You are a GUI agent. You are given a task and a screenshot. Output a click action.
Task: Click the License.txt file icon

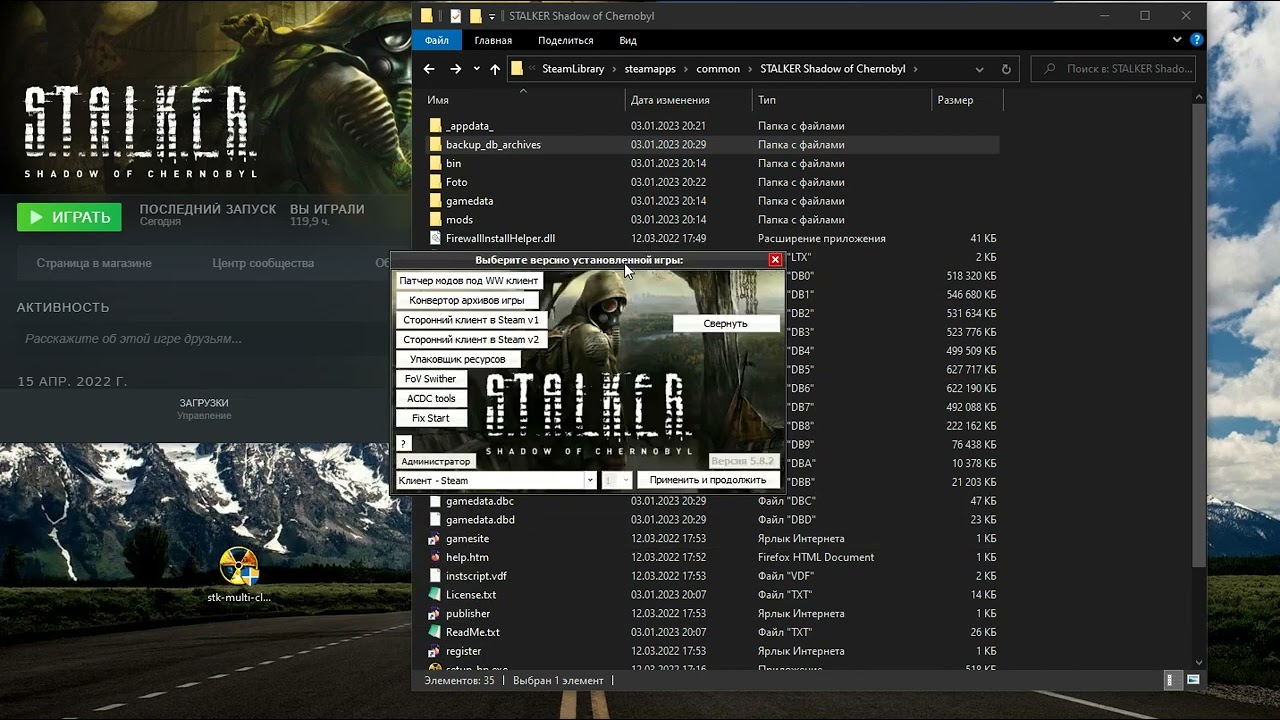tap(435, 595)
